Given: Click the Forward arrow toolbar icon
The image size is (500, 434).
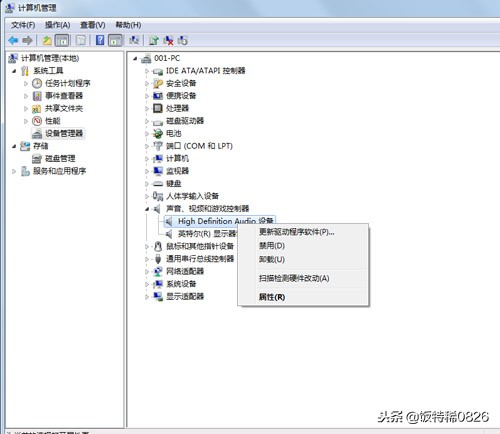Looking at the screenshot, I should tap(27, 40).
